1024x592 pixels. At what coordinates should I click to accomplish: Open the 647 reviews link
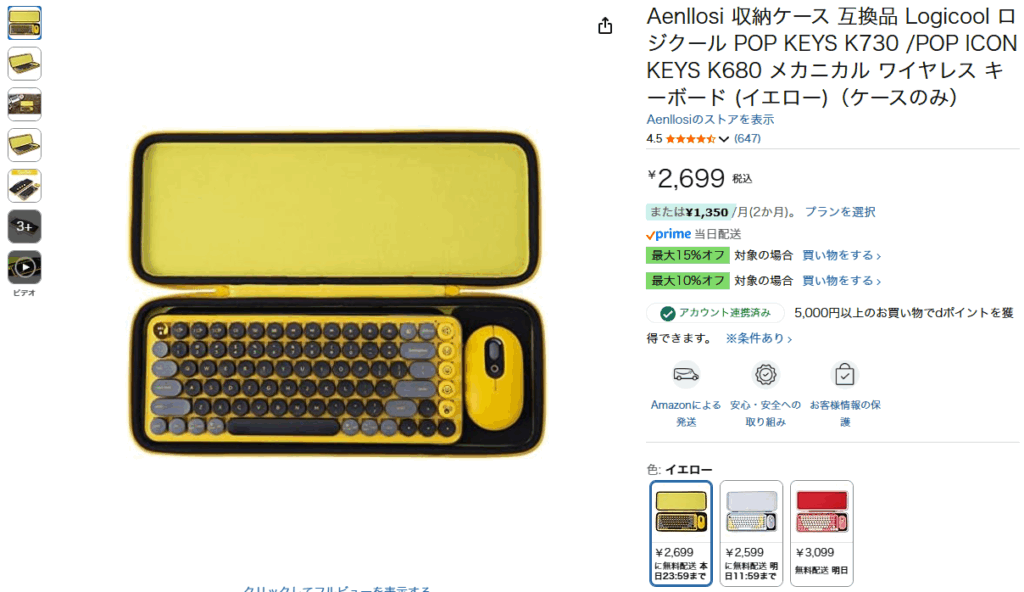[x=747, y=139]
